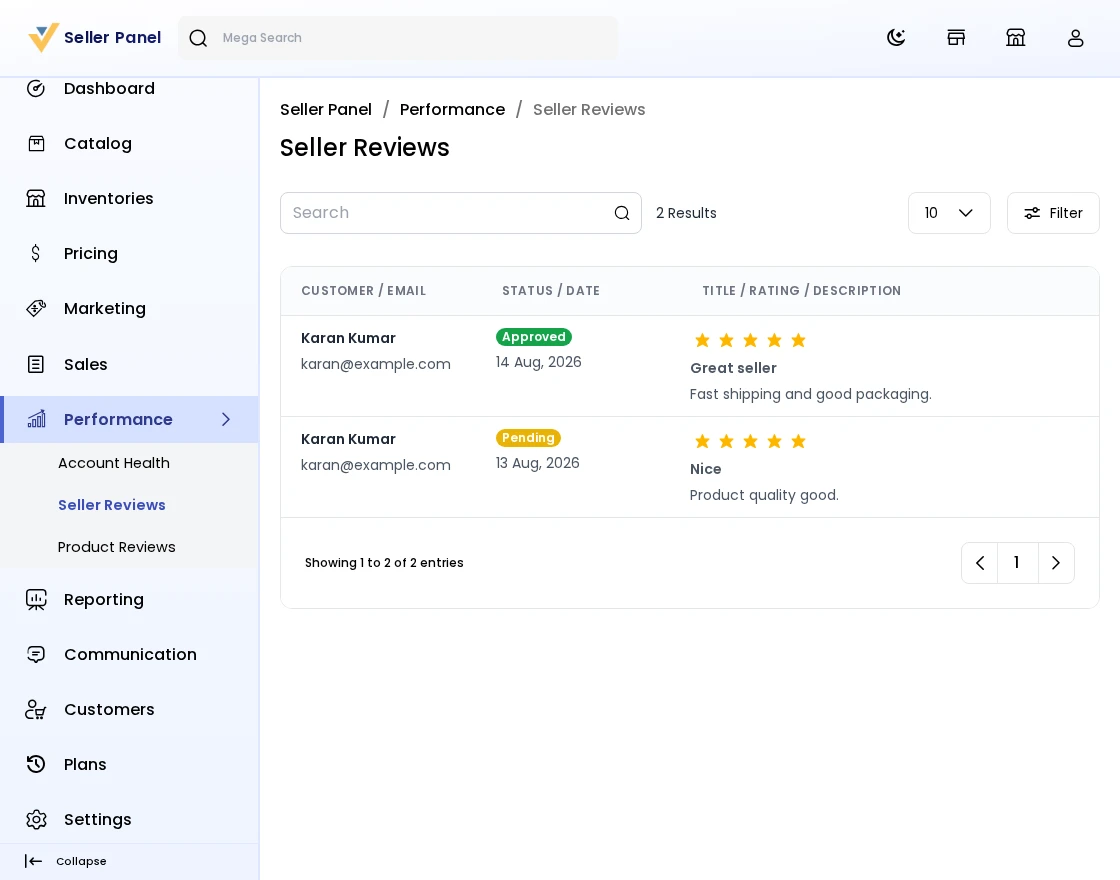The image size is (1120, 880).
Task: Go to previous page arrow
Action: point(980,563)
